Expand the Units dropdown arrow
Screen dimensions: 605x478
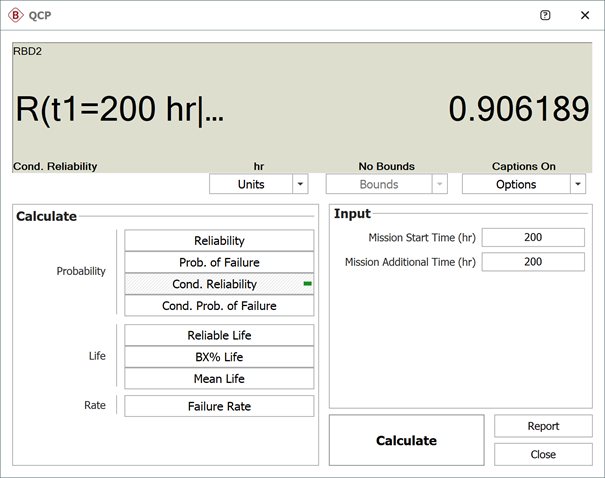(x=300, y=184)
